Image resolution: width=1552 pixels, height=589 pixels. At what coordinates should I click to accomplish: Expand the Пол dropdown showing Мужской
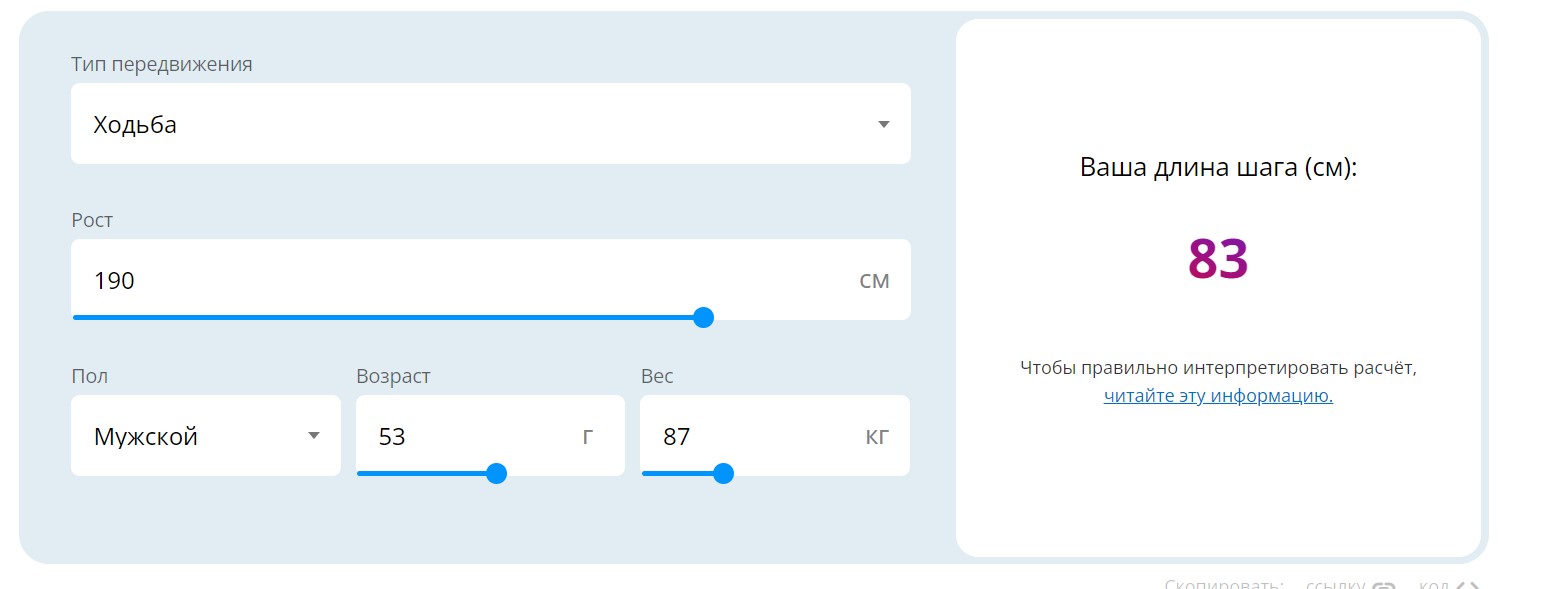206,436
